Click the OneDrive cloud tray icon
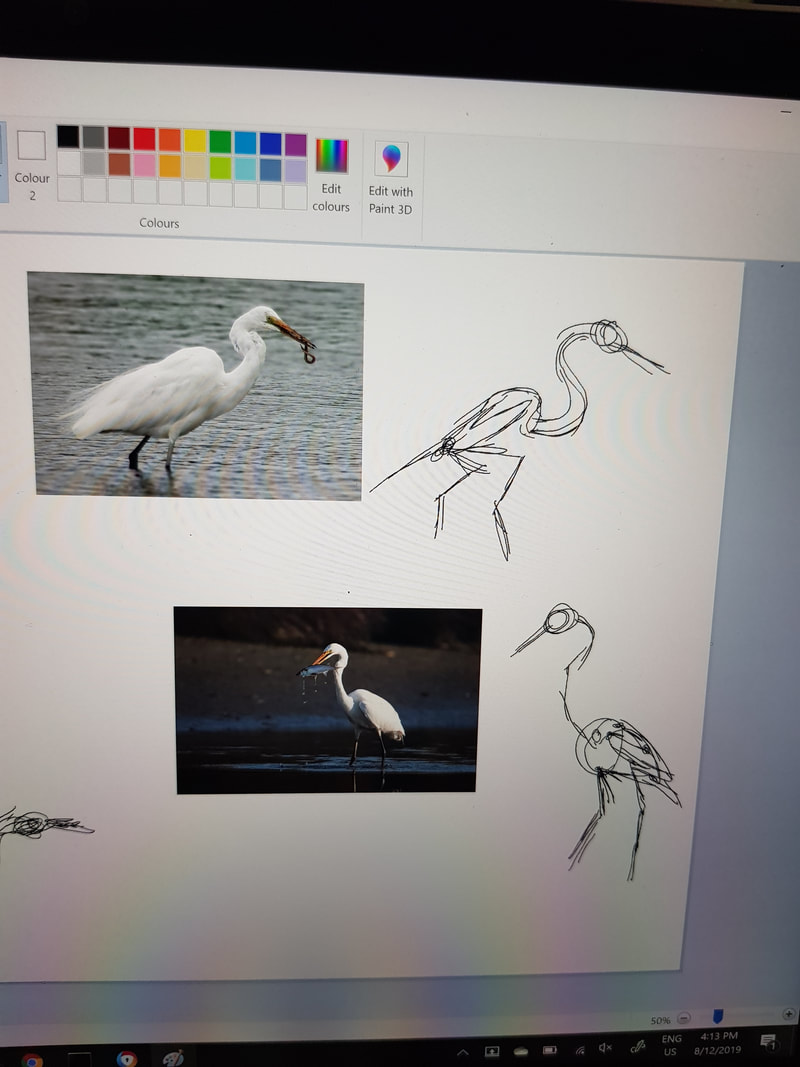 (x=522, y=1051)
